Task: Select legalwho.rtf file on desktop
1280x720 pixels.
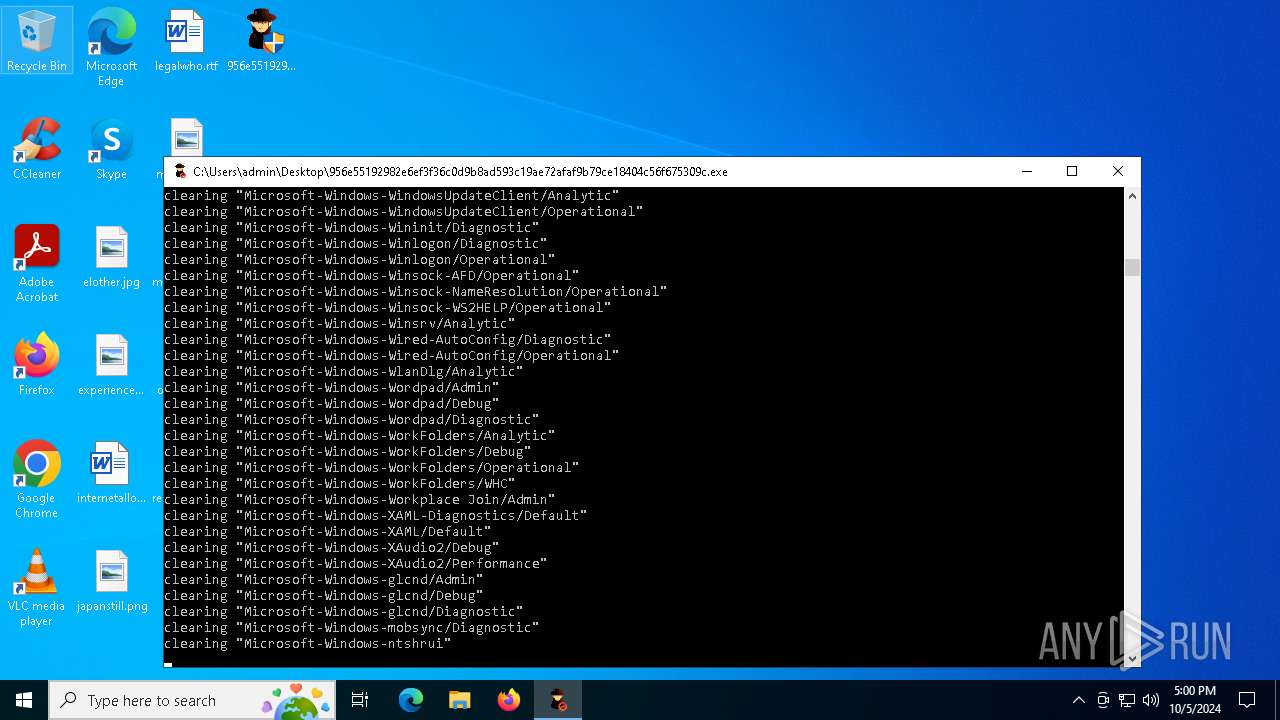Action: coord(186,41)
